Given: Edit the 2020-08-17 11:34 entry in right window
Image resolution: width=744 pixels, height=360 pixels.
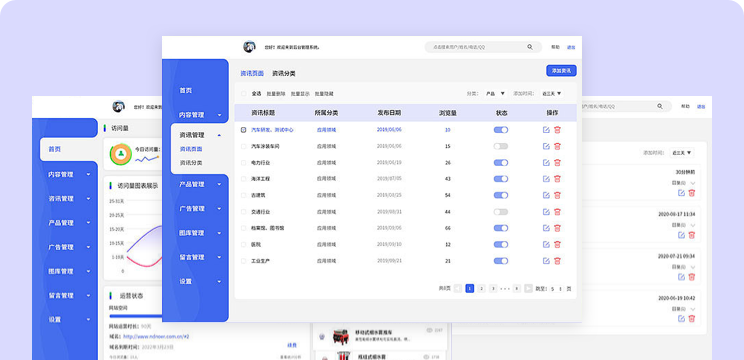Looking at the screenshot, I should coord(681,235).
